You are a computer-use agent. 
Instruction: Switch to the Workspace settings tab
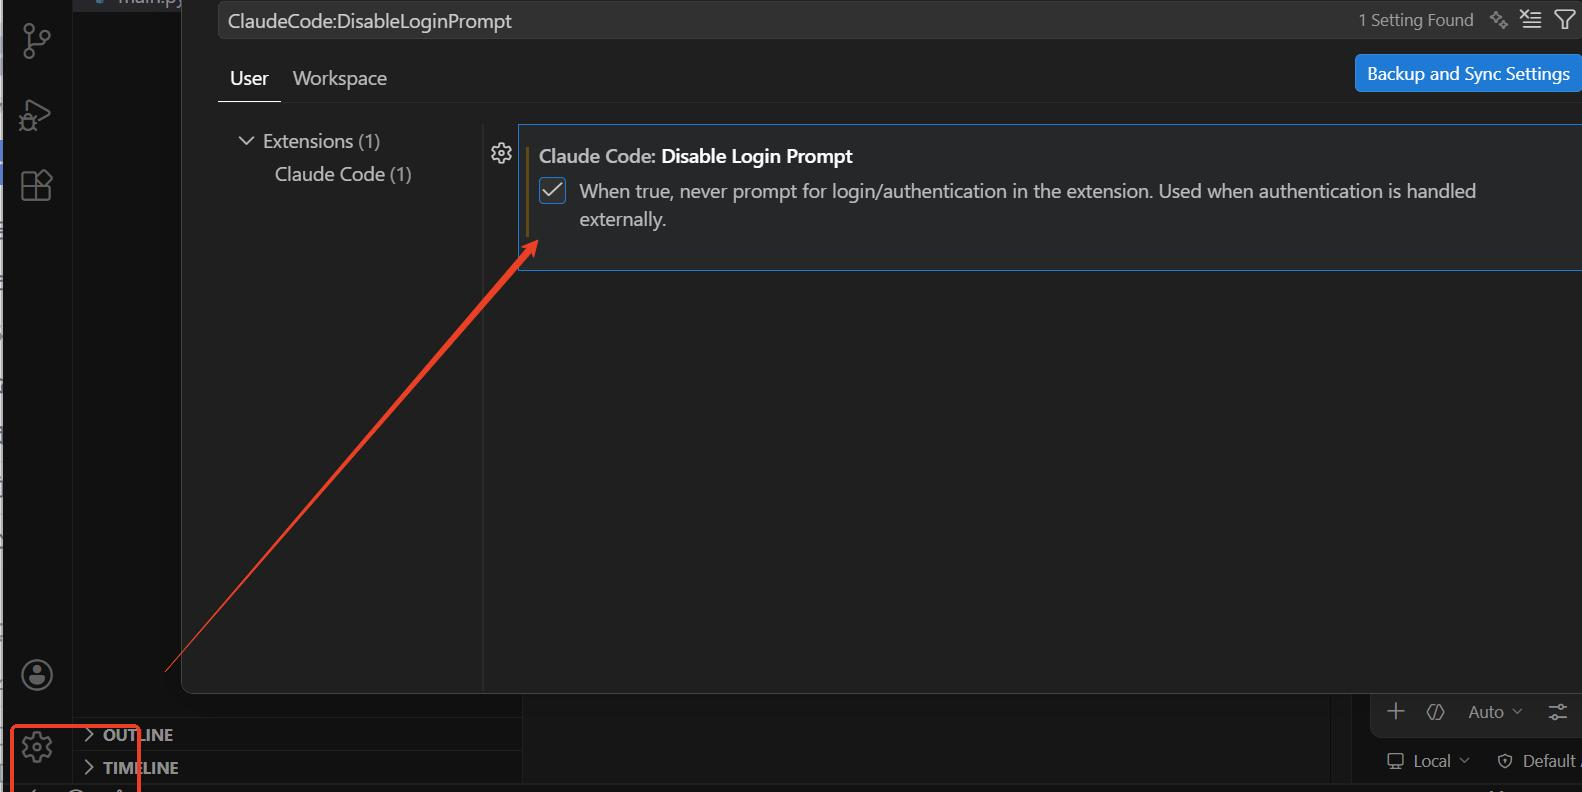click(x=339, y=78)
